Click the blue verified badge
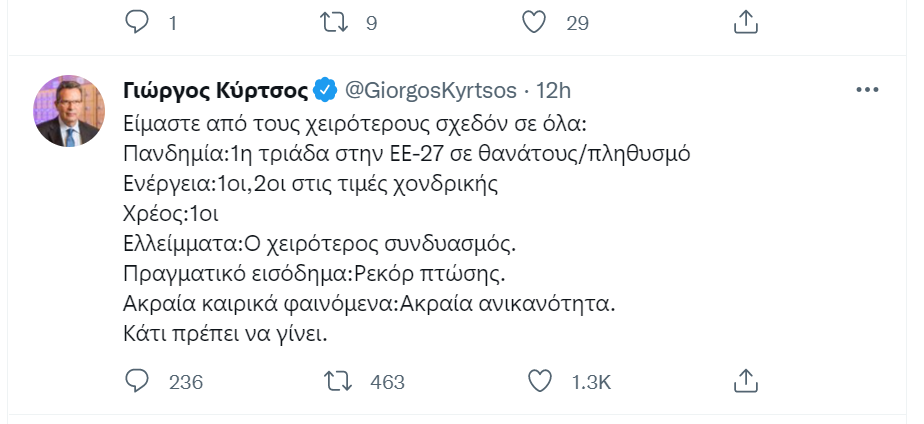 pyautogui.click(x=325, y=90)
